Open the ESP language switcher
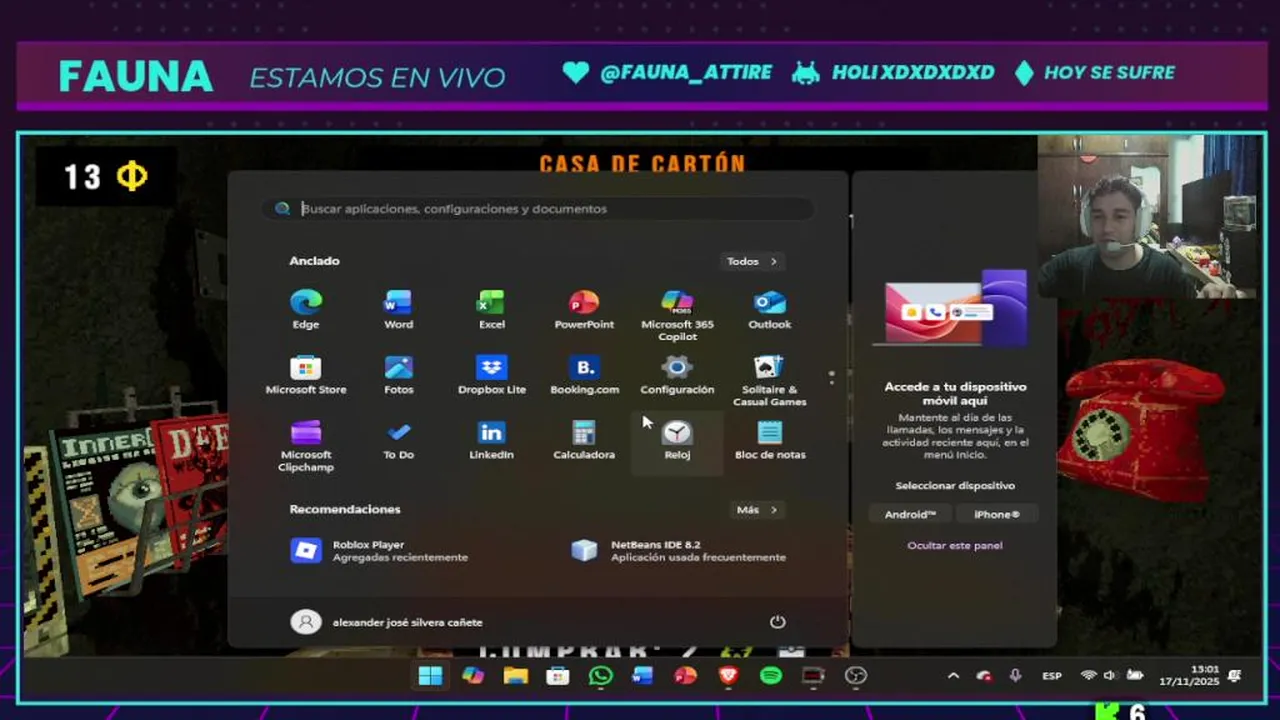The image size is (1280, 720). (1052, 676)
